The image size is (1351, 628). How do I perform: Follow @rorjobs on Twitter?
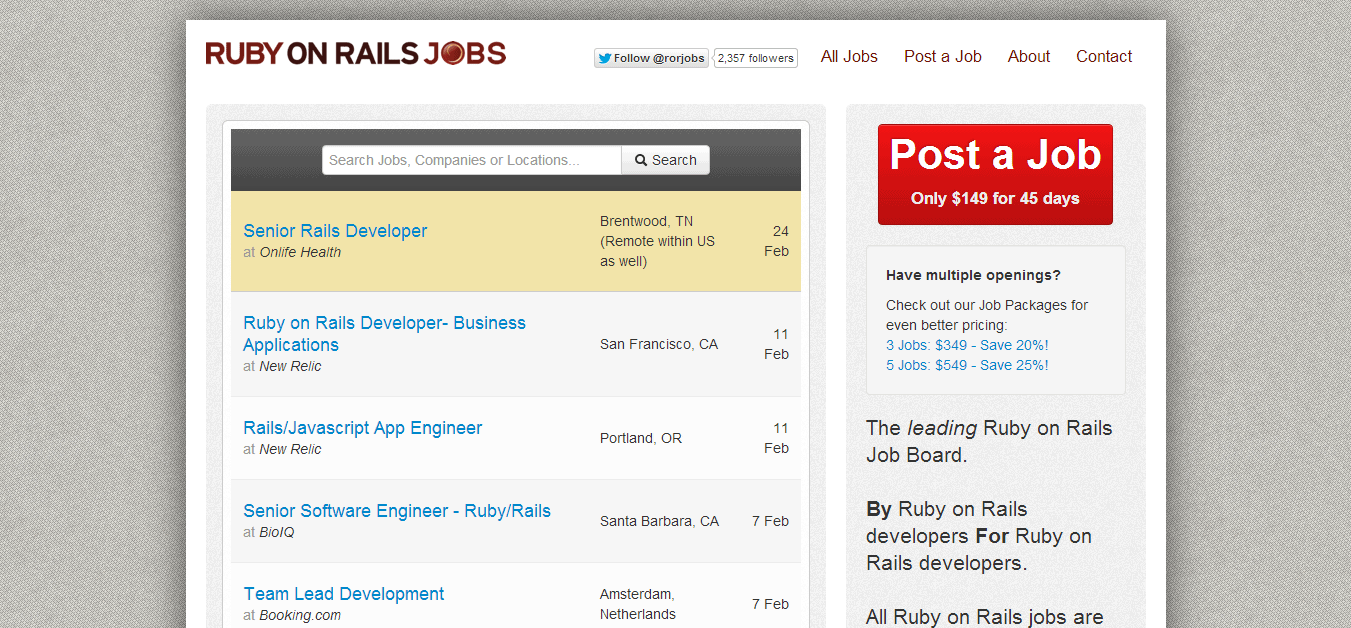tap(651, 58)
